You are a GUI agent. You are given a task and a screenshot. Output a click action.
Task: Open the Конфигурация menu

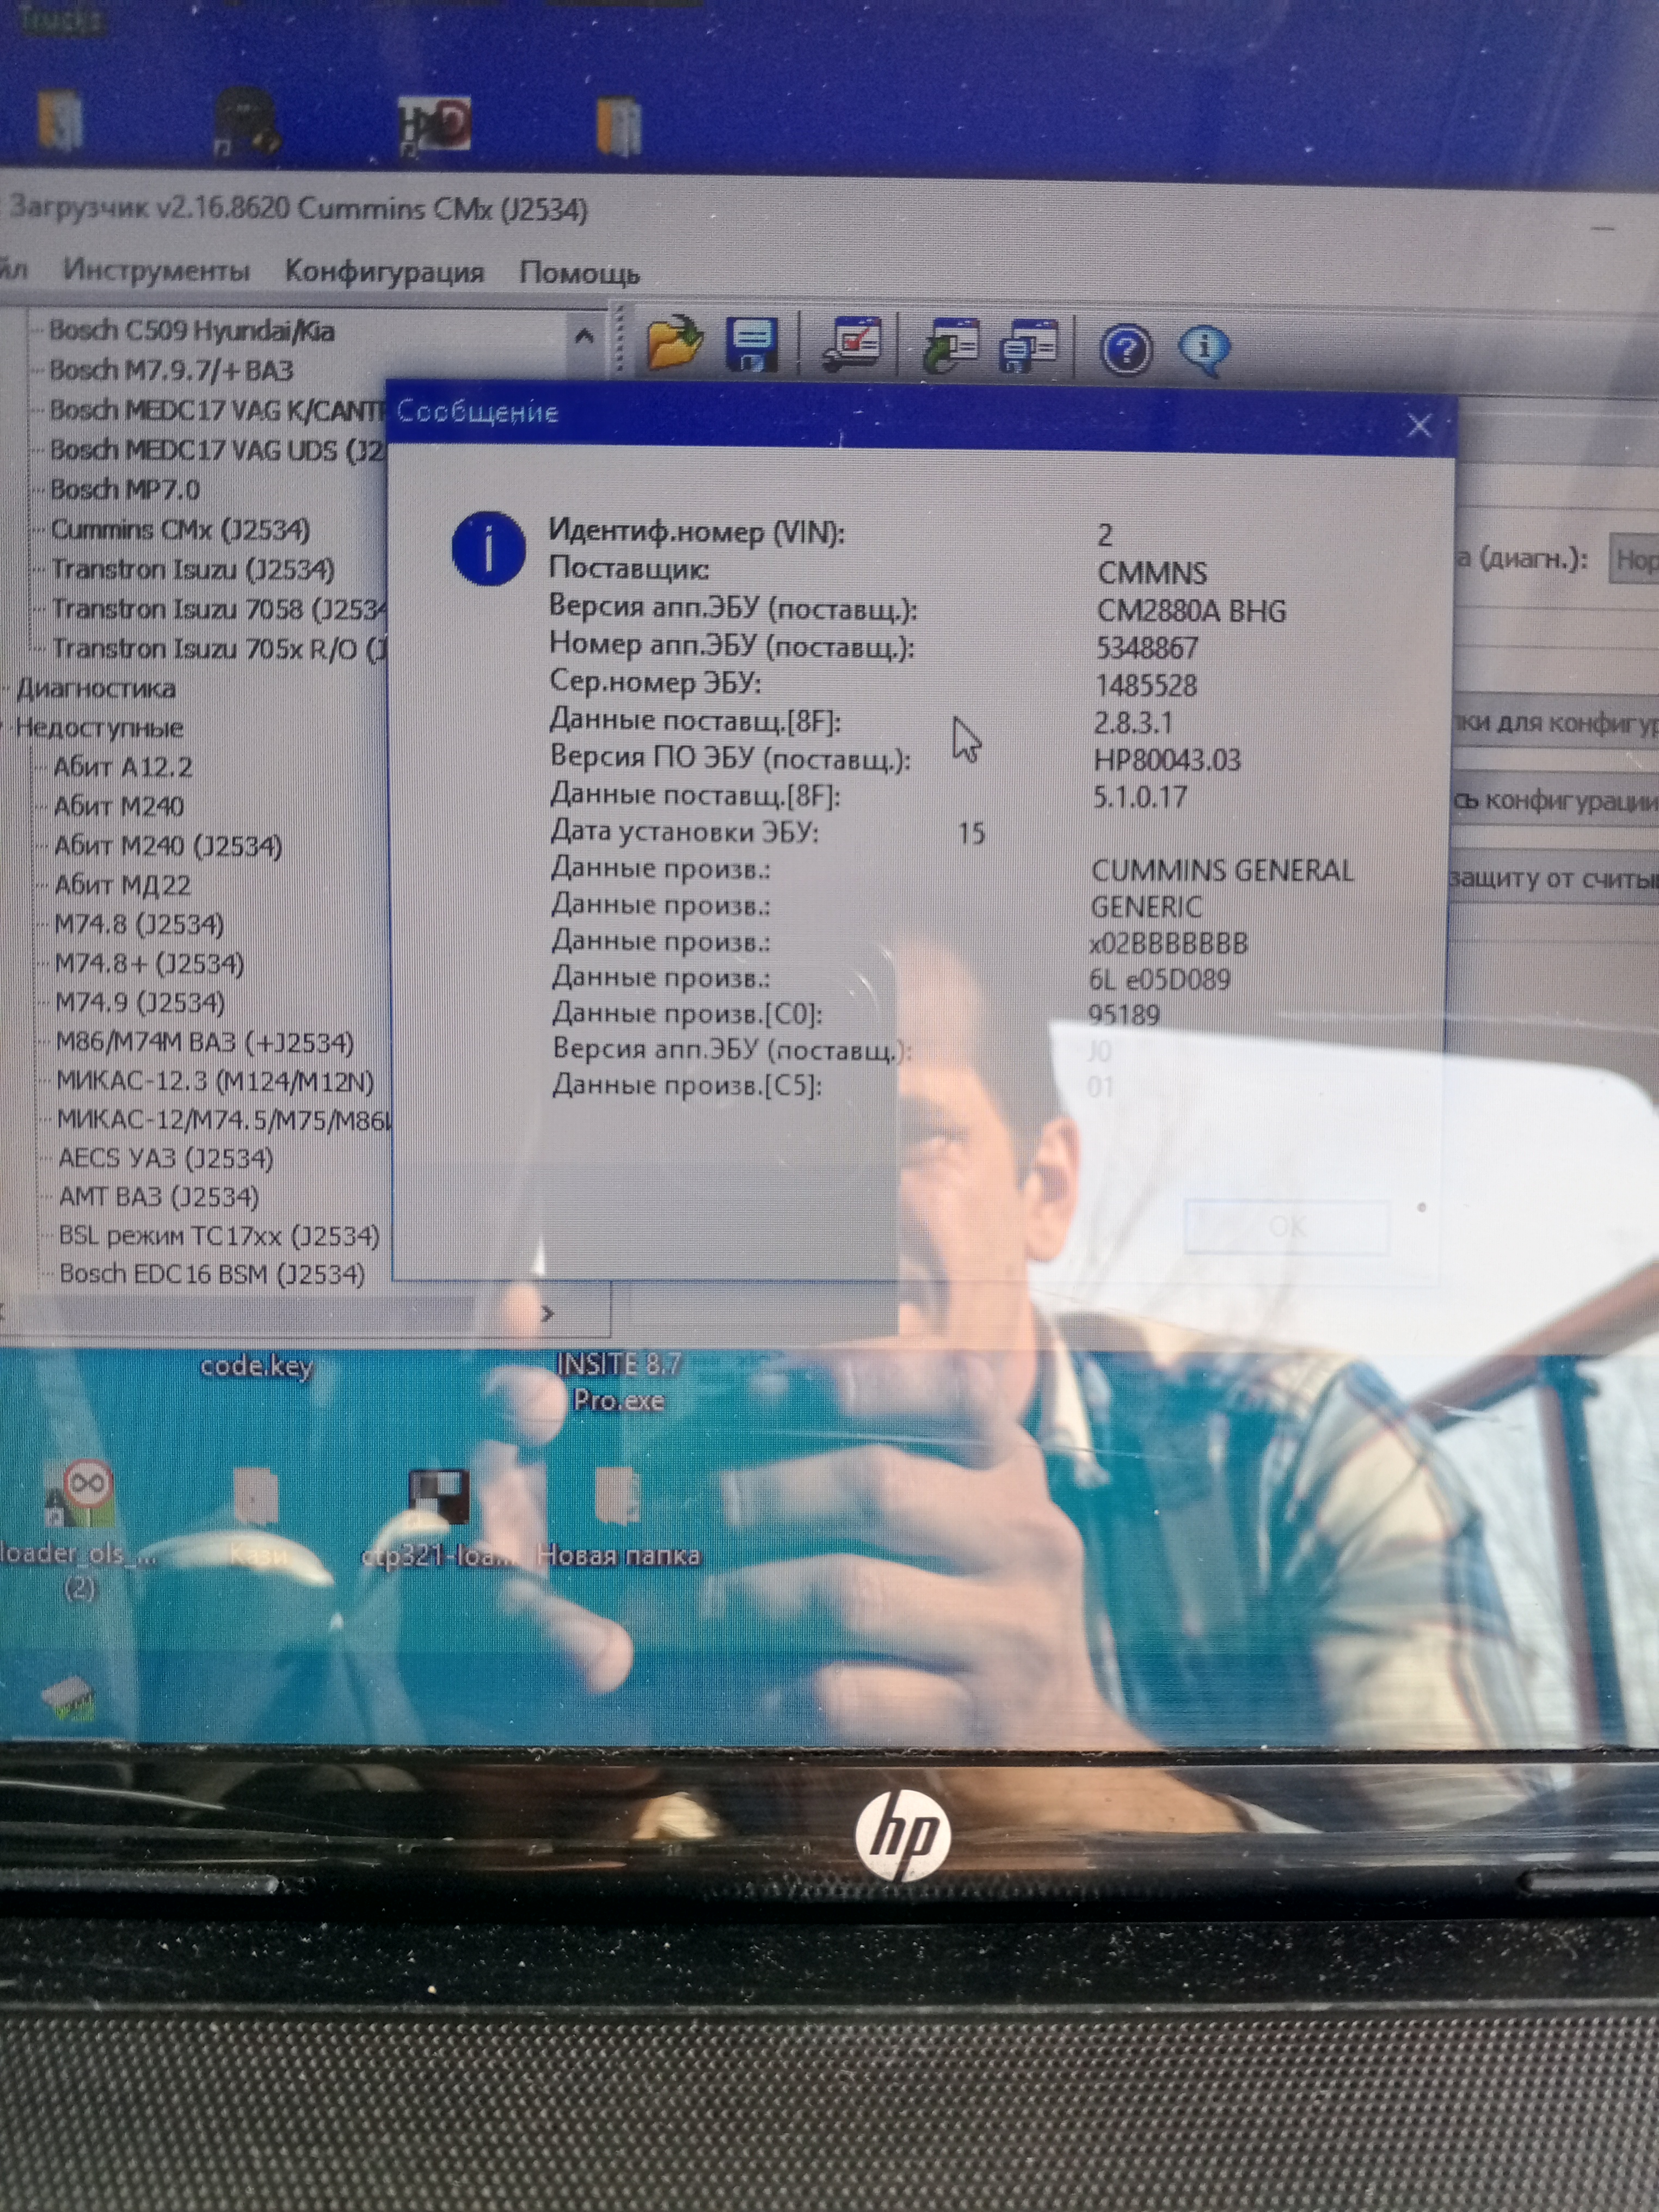point(384,272)
